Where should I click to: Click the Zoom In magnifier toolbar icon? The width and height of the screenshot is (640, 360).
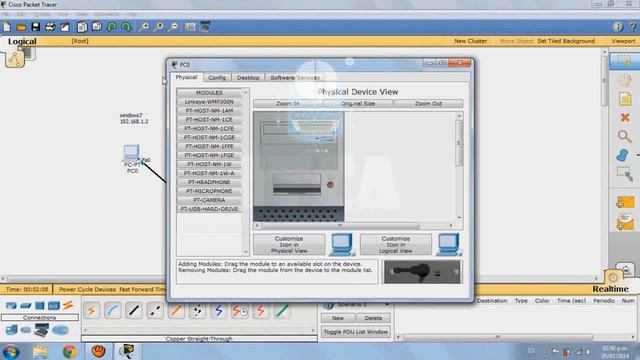(x=143, y=27)
